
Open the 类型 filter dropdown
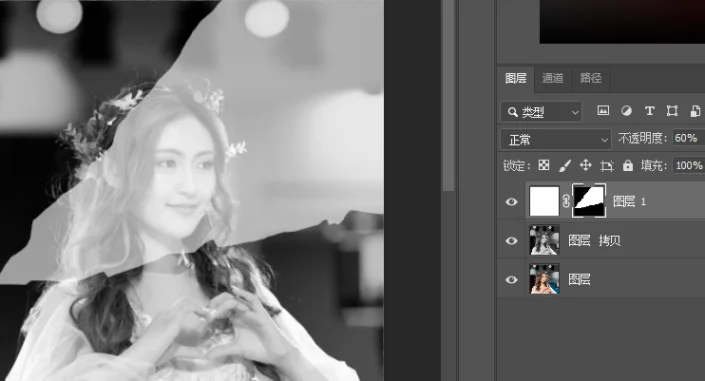click(x=541, y=112)
